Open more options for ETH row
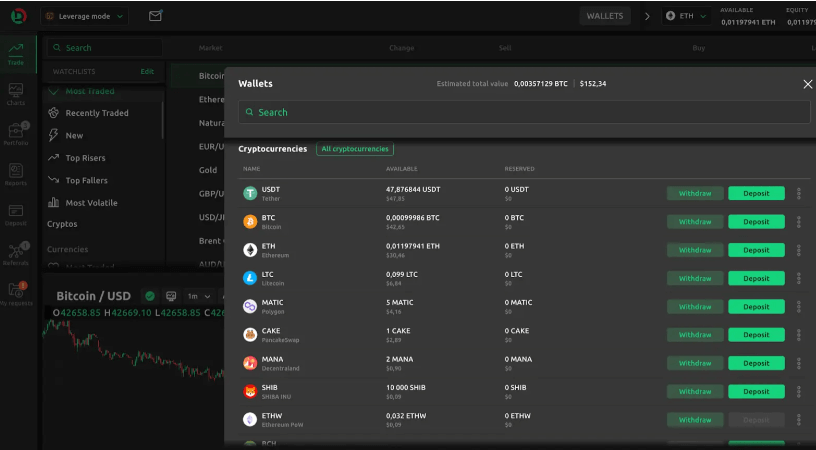The height and width of the screenshot is (450, 816). click(x=798, y=250)
